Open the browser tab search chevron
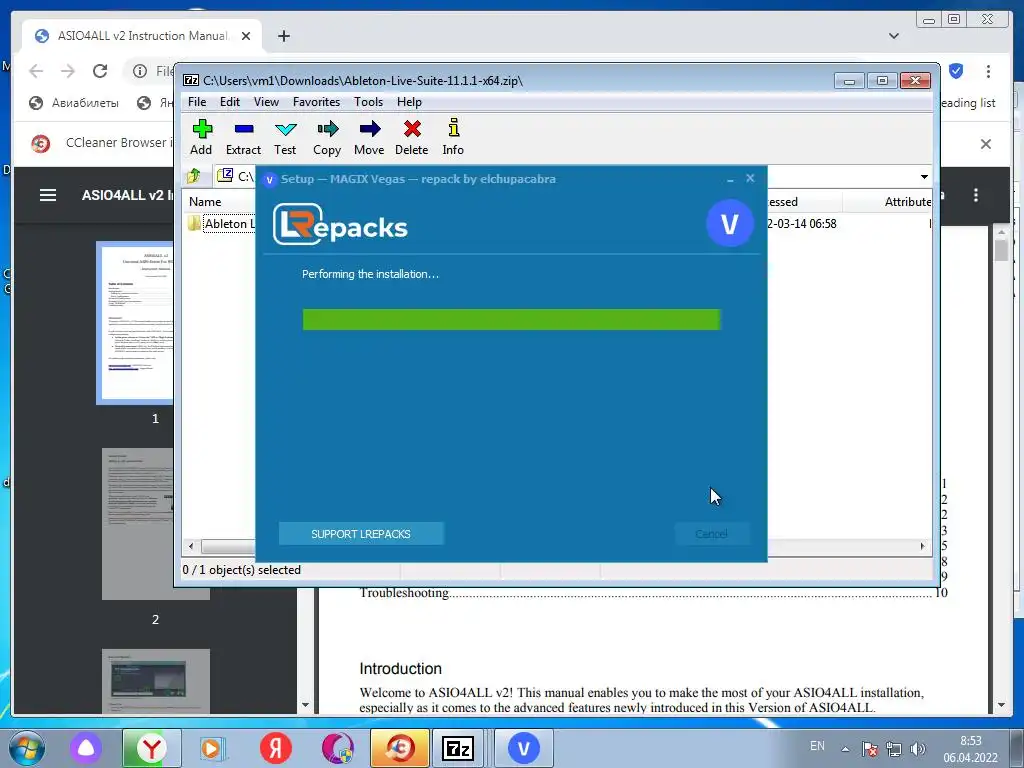 click(x=894, y=36)
